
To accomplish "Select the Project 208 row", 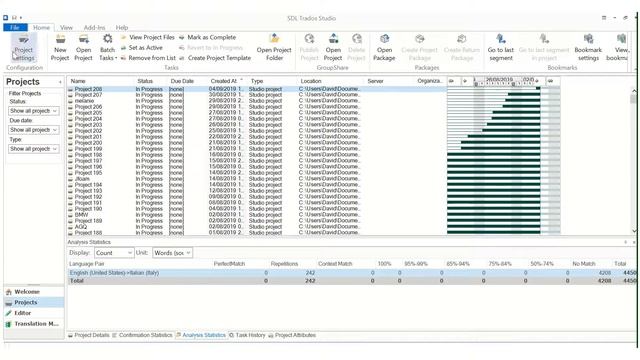I will point(257,89).
